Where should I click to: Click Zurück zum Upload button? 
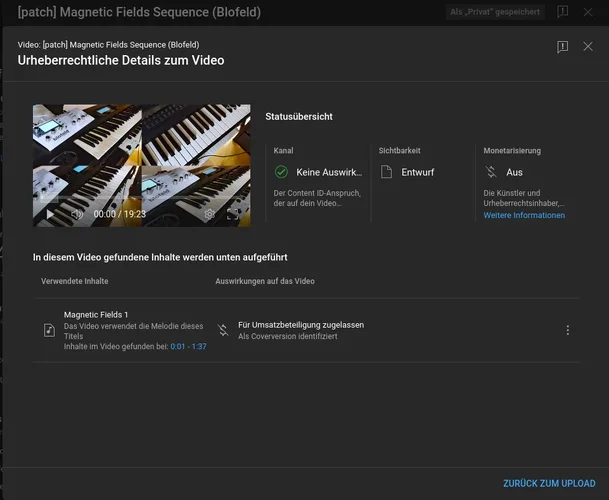point(549,483)
